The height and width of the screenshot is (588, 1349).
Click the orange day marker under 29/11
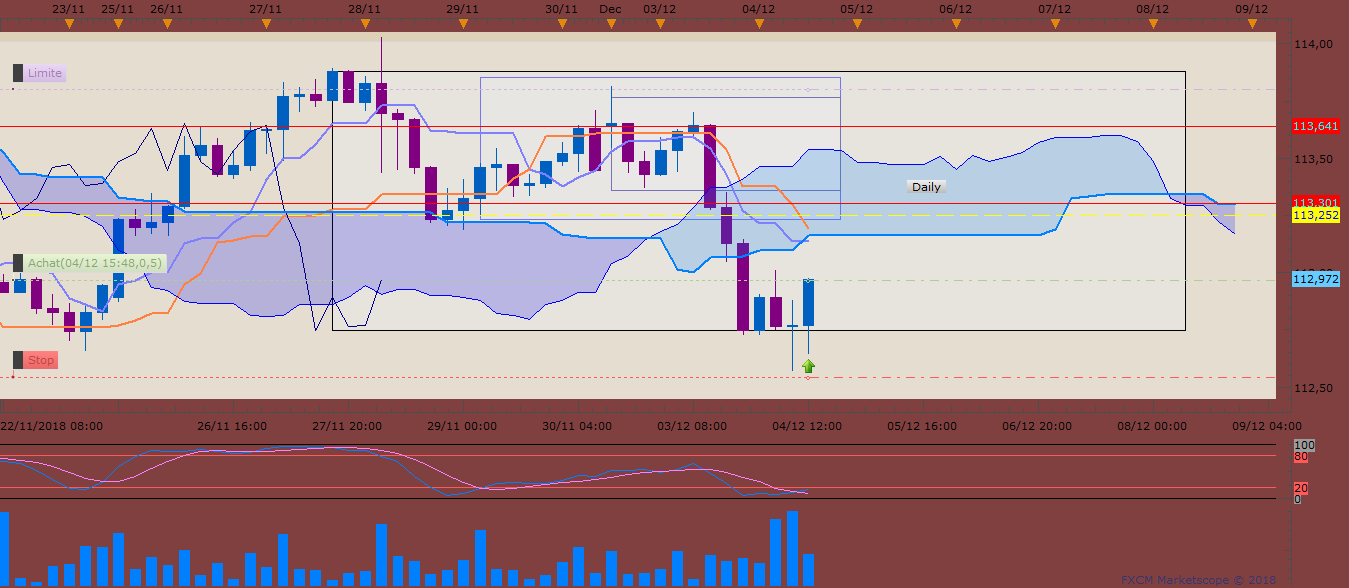point(462,24)
